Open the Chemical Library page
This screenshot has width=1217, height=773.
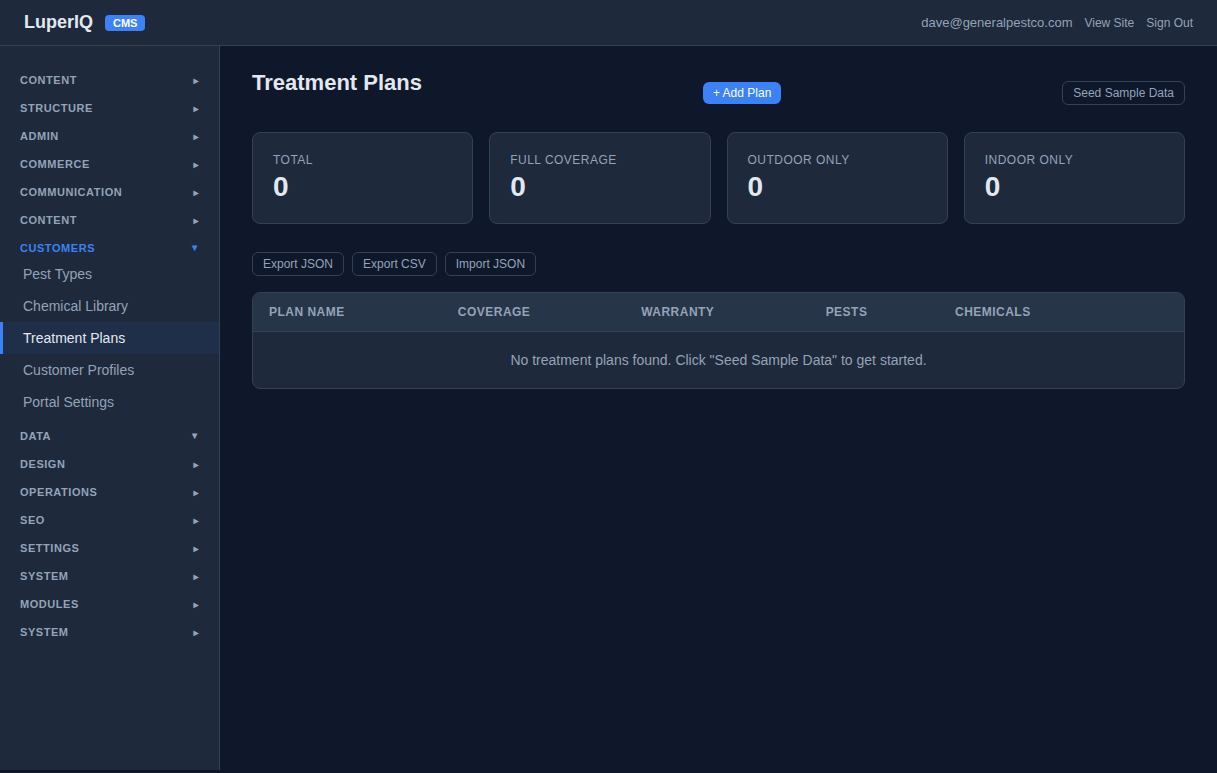tap(75, 305)
